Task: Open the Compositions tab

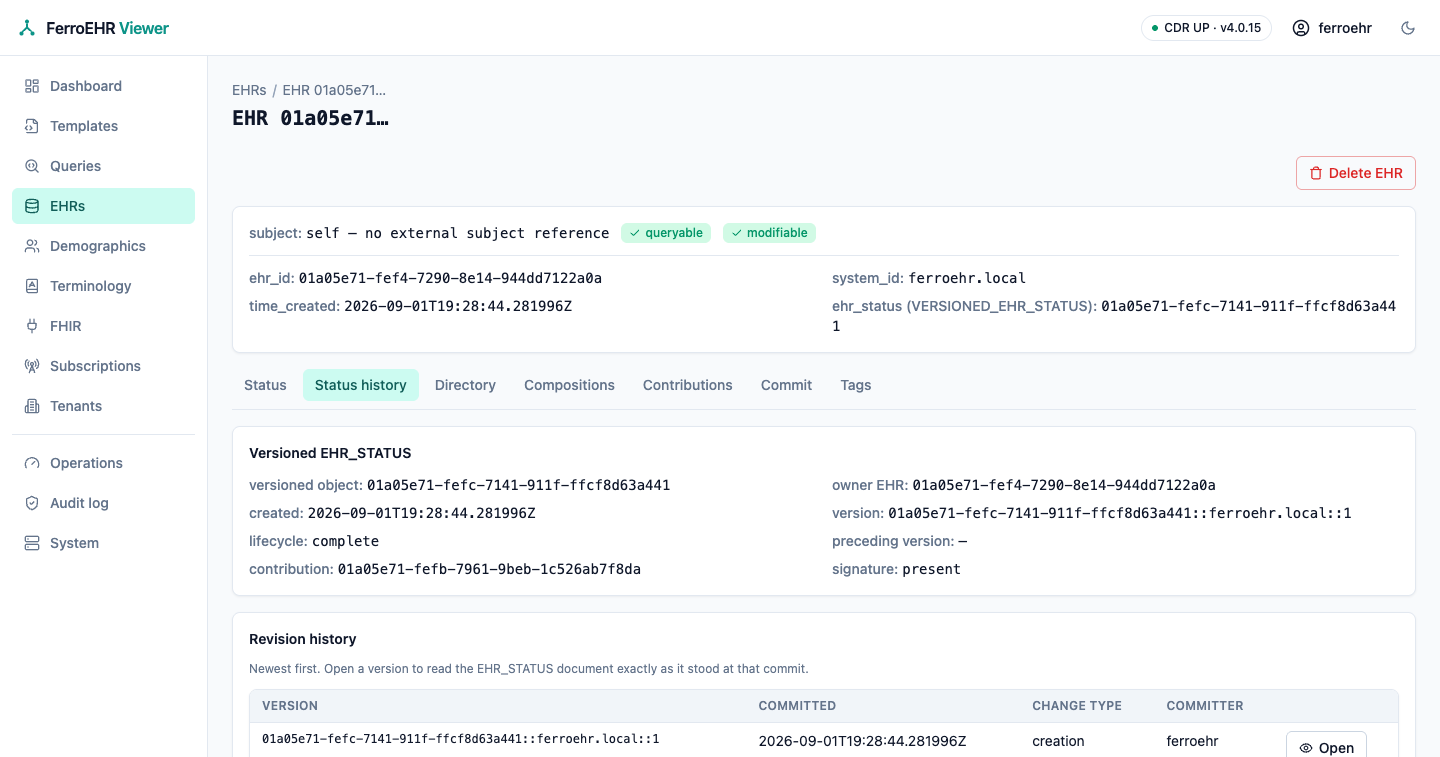Action: pos(569,385)
